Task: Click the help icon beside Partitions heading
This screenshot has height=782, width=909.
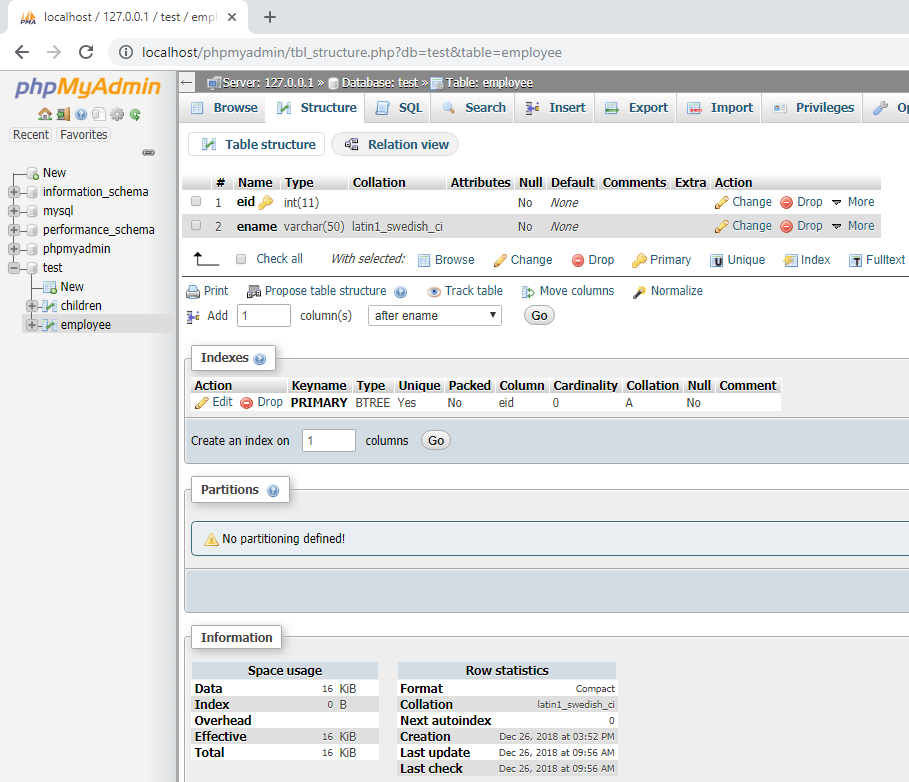Action: tap(272, 491)
